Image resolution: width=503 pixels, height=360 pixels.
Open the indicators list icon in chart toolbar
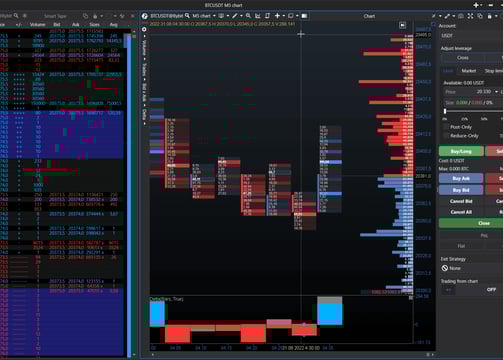221,16
